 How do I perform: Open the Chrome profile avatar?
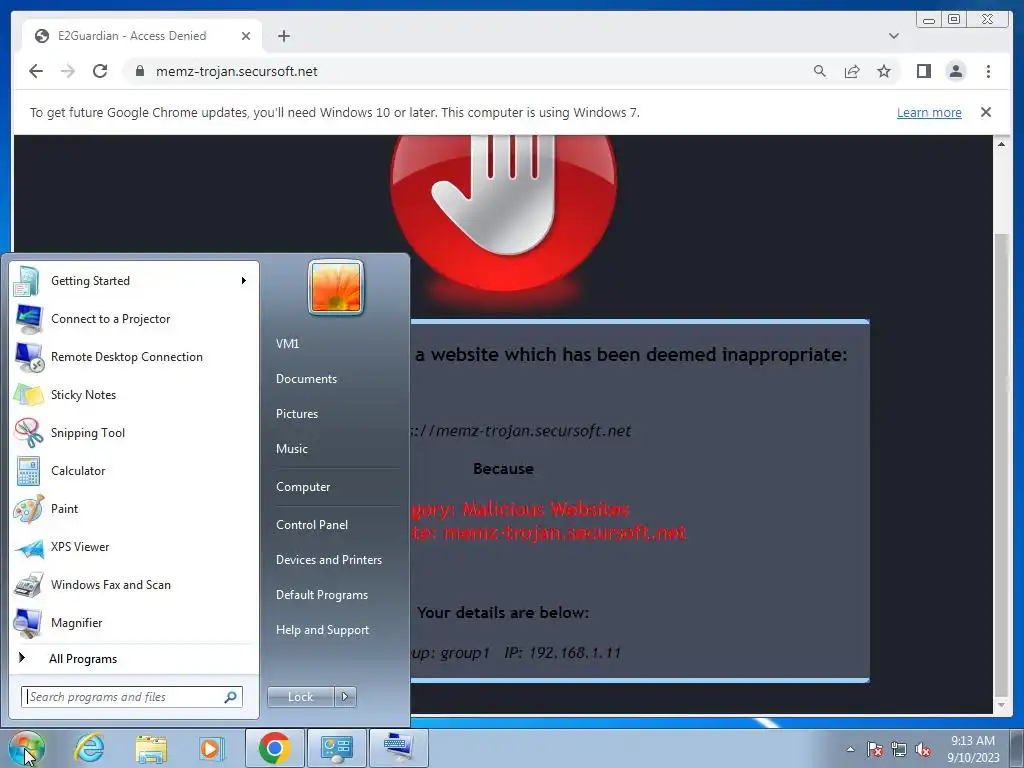coord(956,71)
